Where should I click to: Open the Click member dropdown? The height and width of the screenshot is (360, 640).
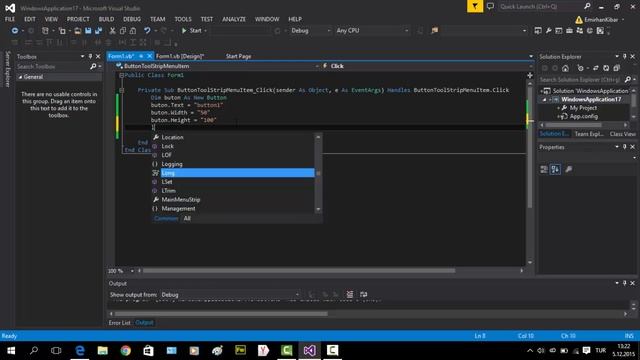(427, 66)
